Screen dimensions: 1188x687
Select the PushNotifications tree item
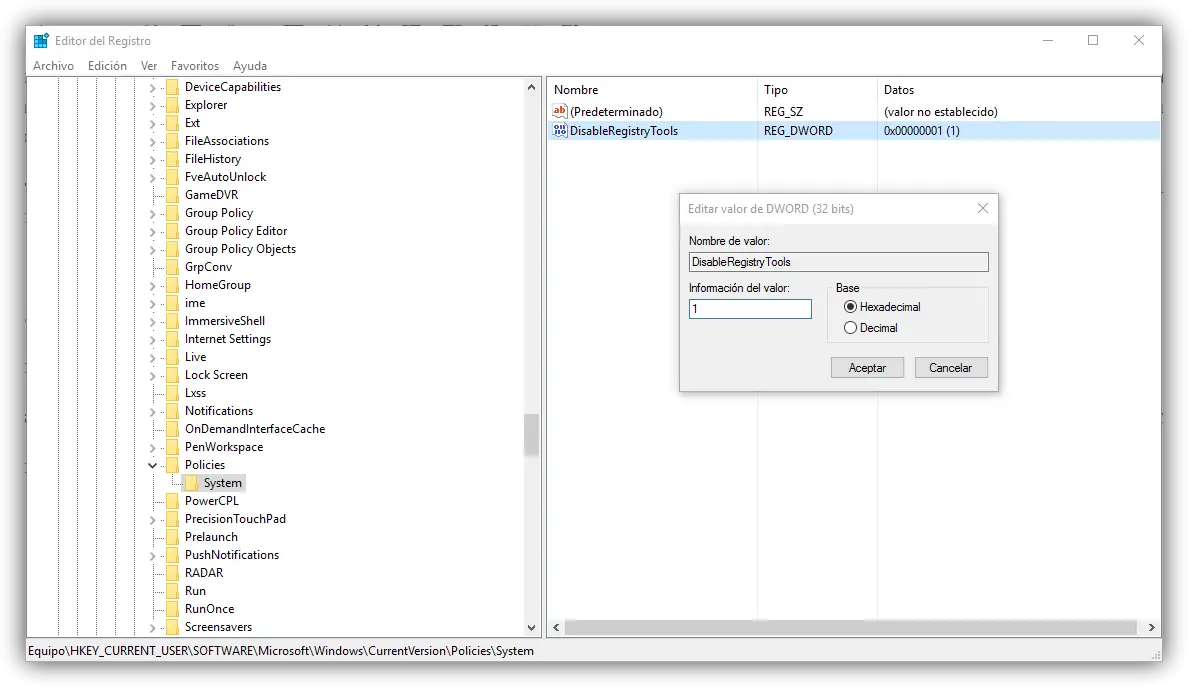232,555
